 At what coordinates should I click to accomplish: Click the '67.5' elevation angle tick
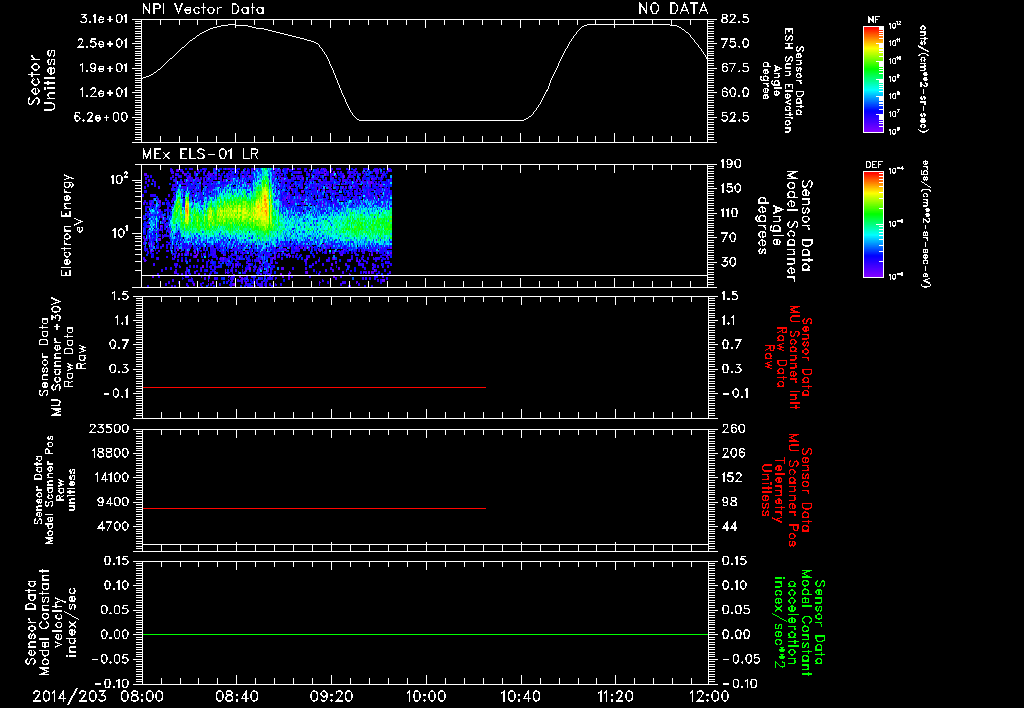(x=735, y=68)
